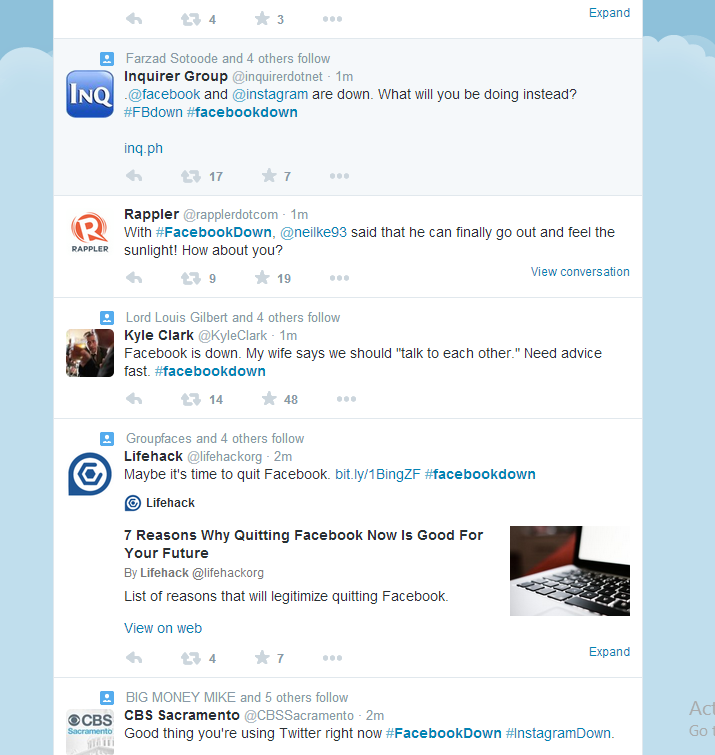Screen dimensions: 715x755
Task: Reply to Kyle Clark's tweet
Action: click(134, 399)
